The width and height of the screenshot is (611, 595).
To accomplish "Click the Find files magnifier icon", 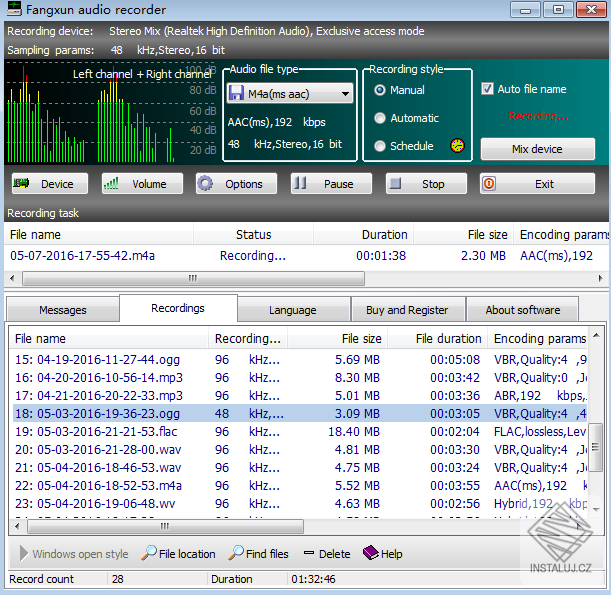I will coord(236,553).
